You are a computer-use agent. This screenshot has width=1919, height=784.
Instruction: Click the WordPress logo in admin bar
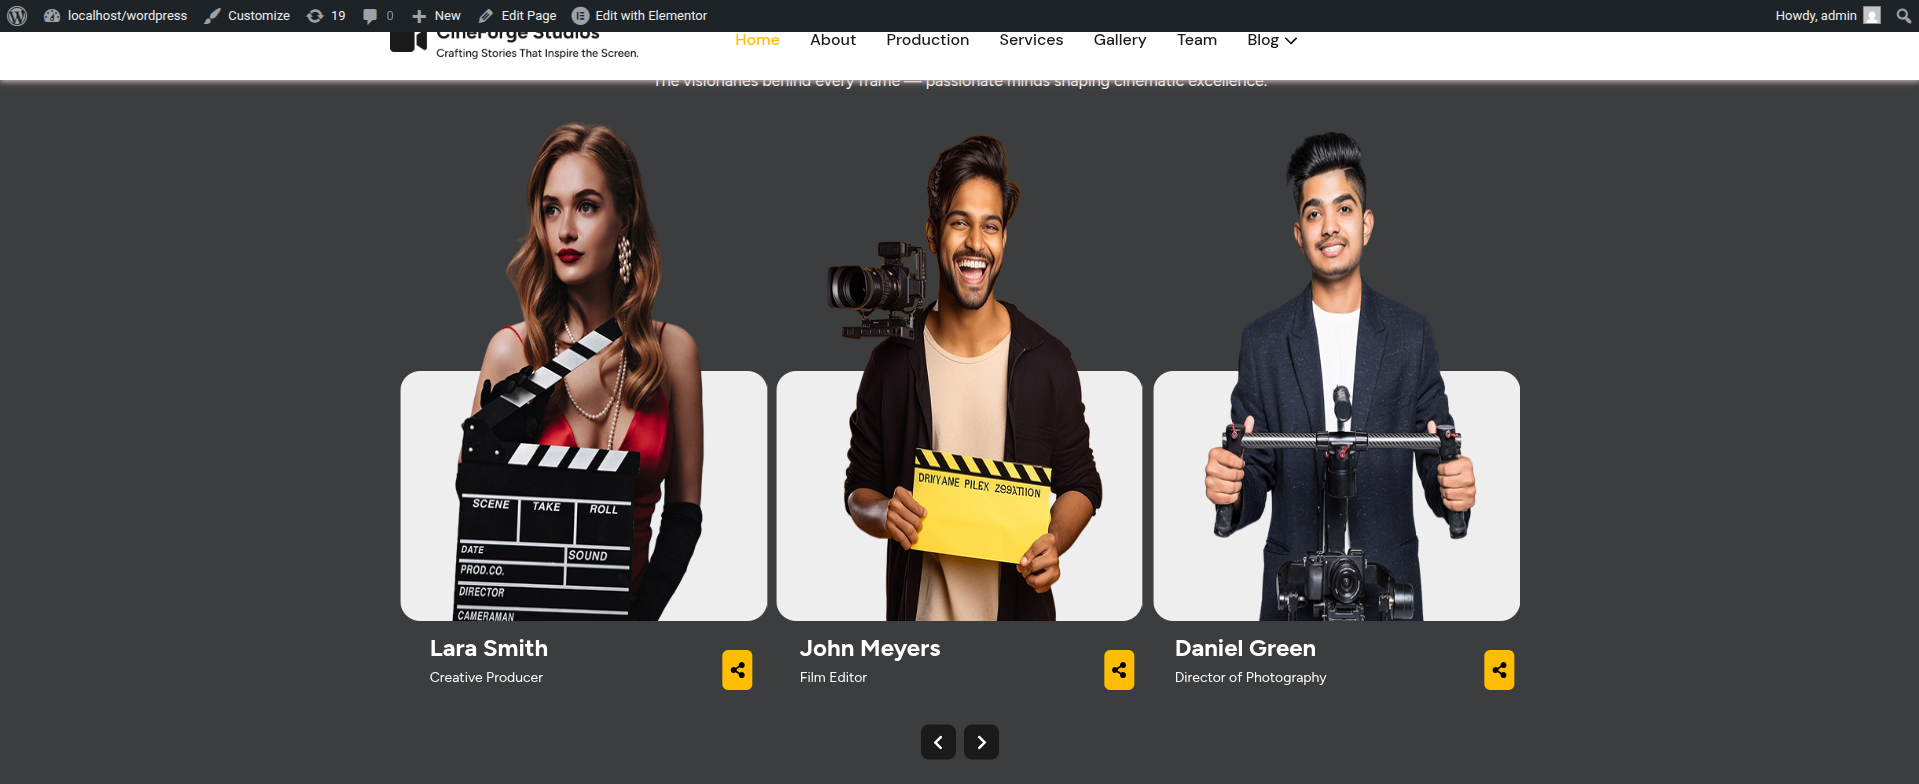(x=17, y=16)
